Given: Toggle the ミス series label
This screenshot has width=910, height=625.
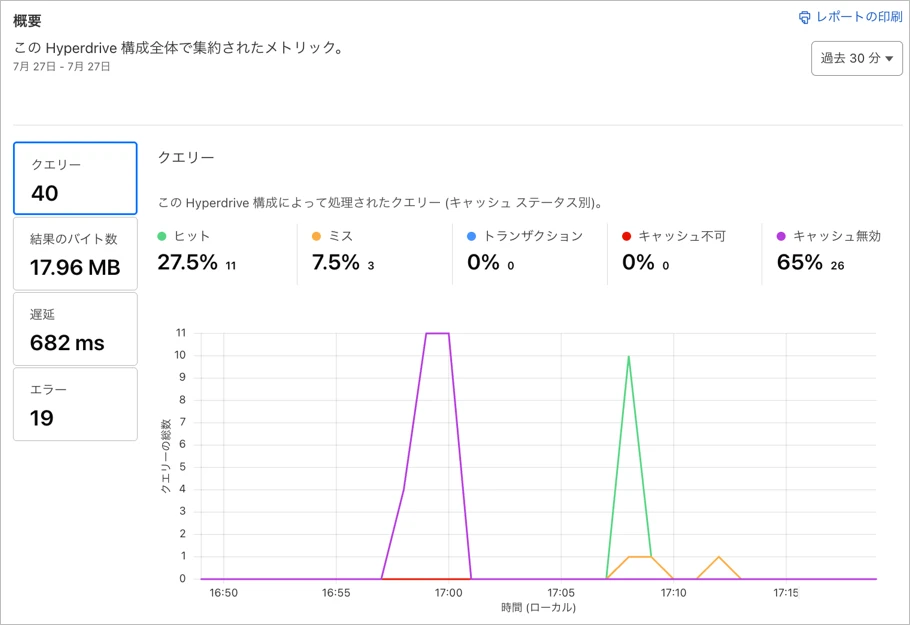Looking at the screenshot, I should click(x=341, y=237).
